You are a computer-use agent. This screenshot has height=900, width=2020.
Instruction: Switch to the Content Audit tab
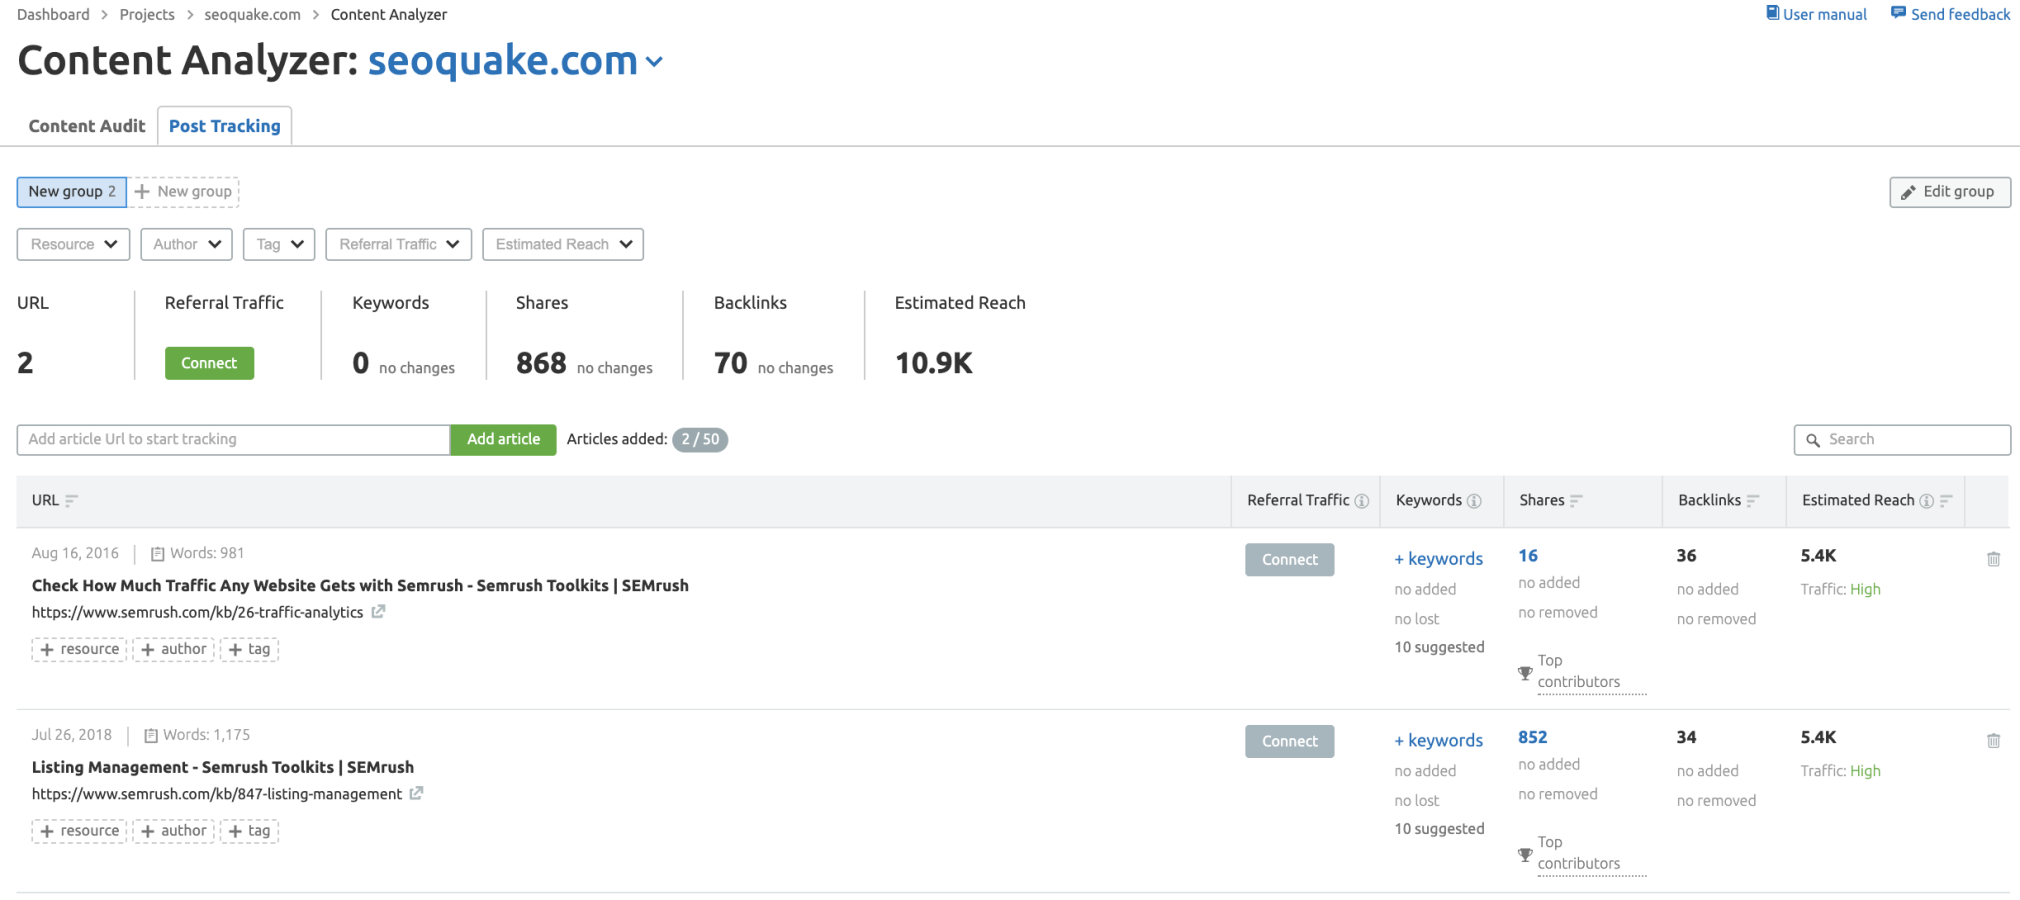click(87, 126)
